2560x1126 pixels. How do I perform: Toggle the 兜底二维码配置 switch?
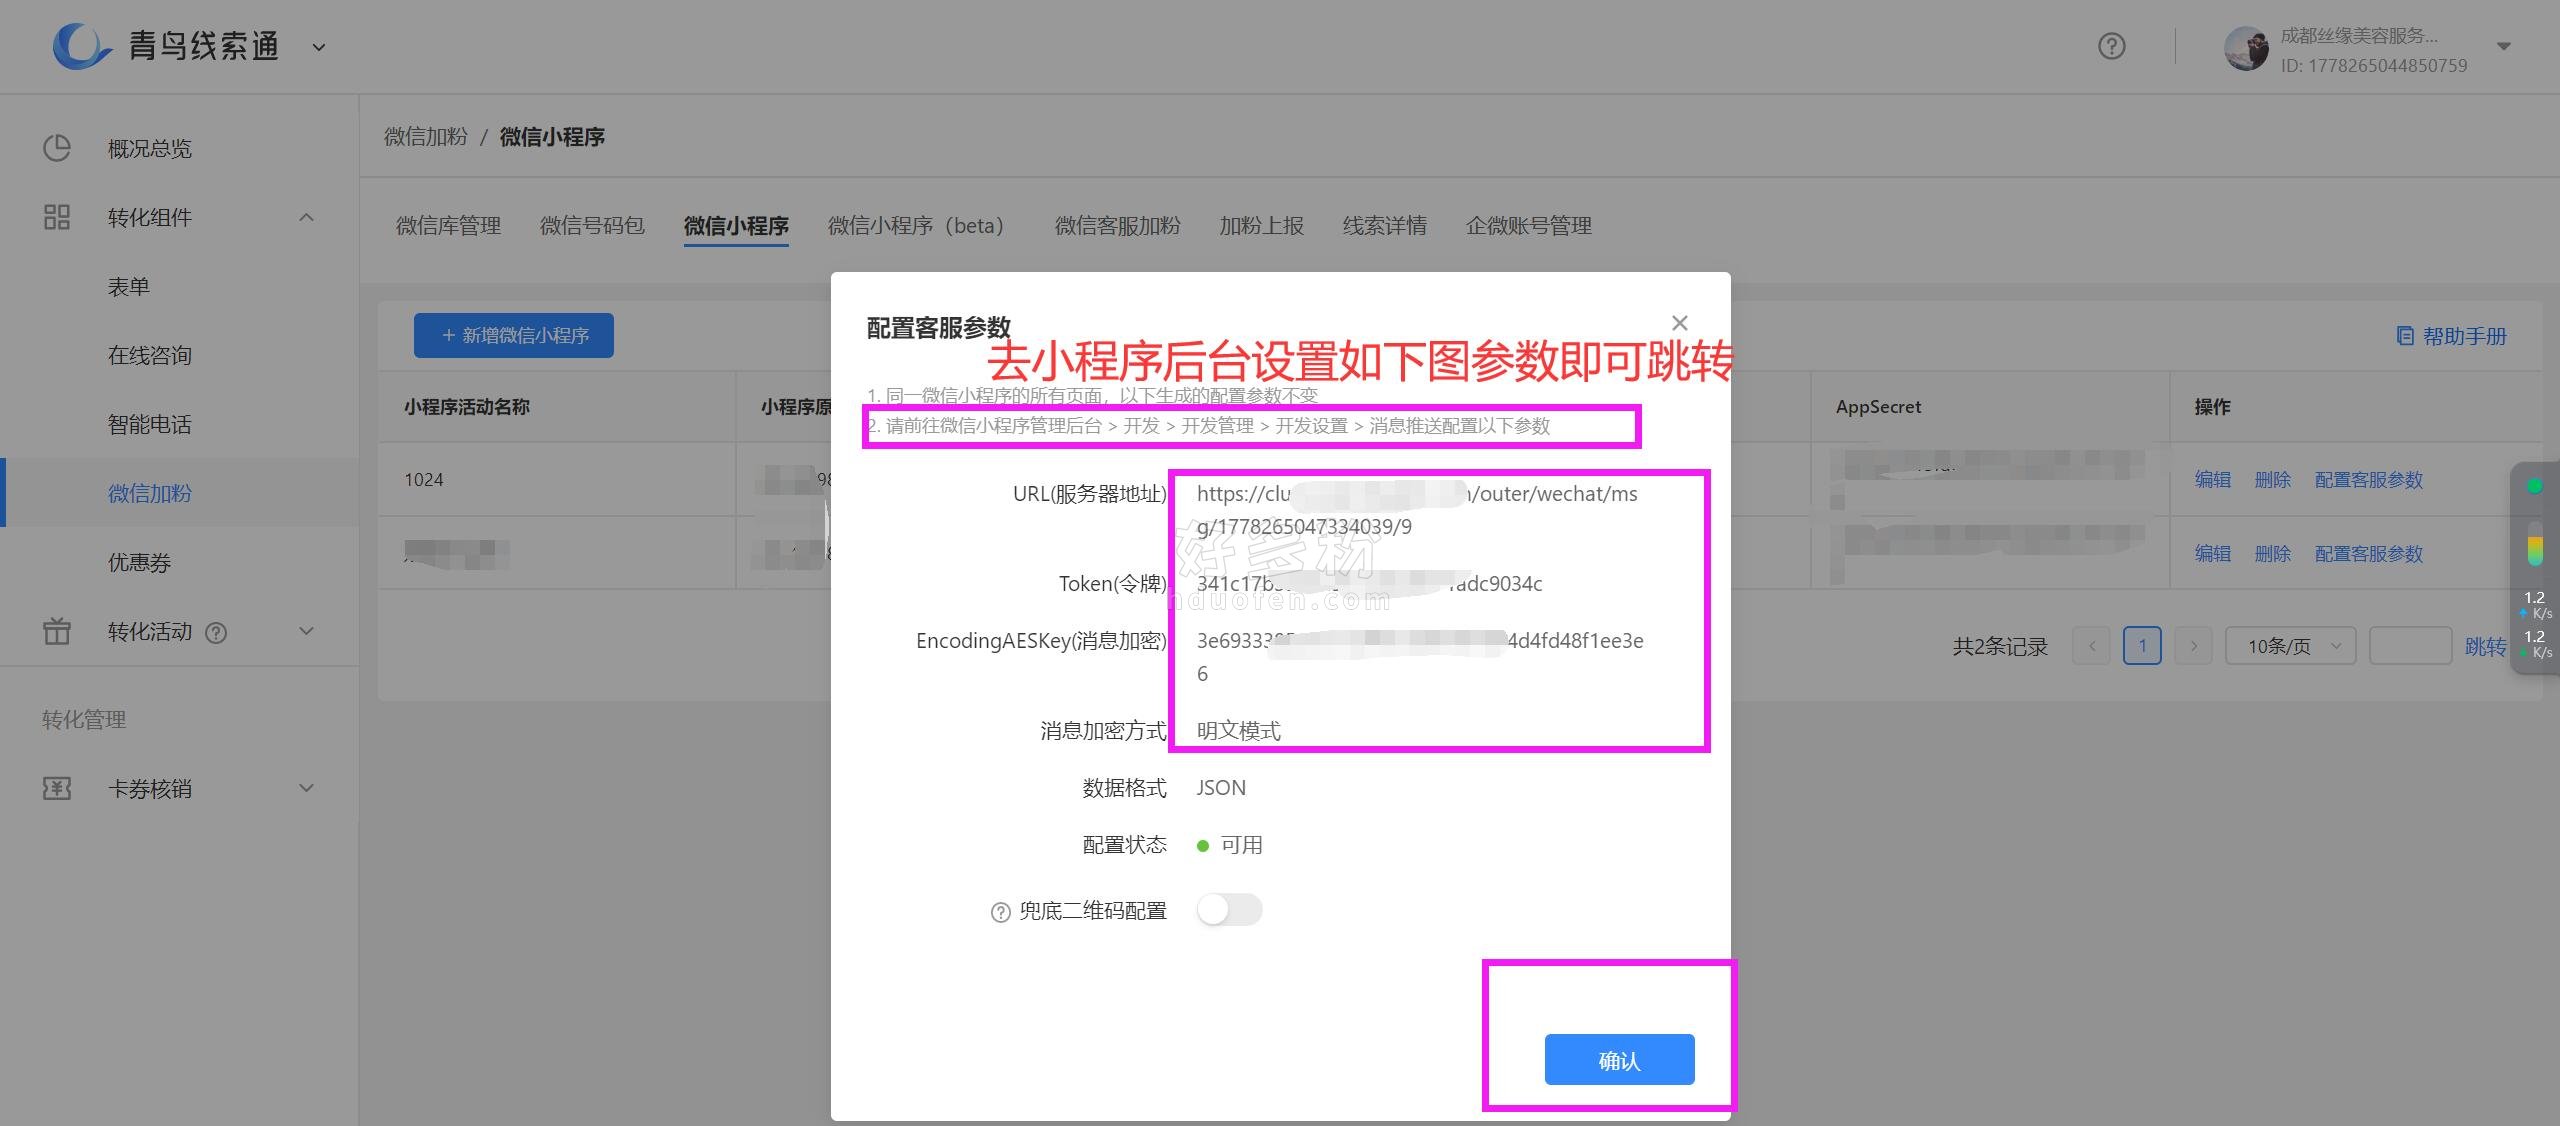(1229, 910)
